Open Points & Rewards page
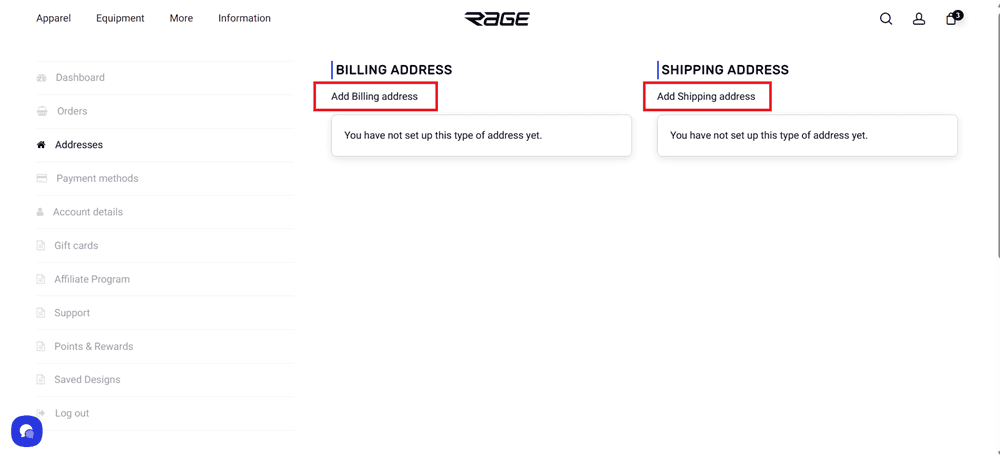The image size is (1000, 457). pos(93,346)
